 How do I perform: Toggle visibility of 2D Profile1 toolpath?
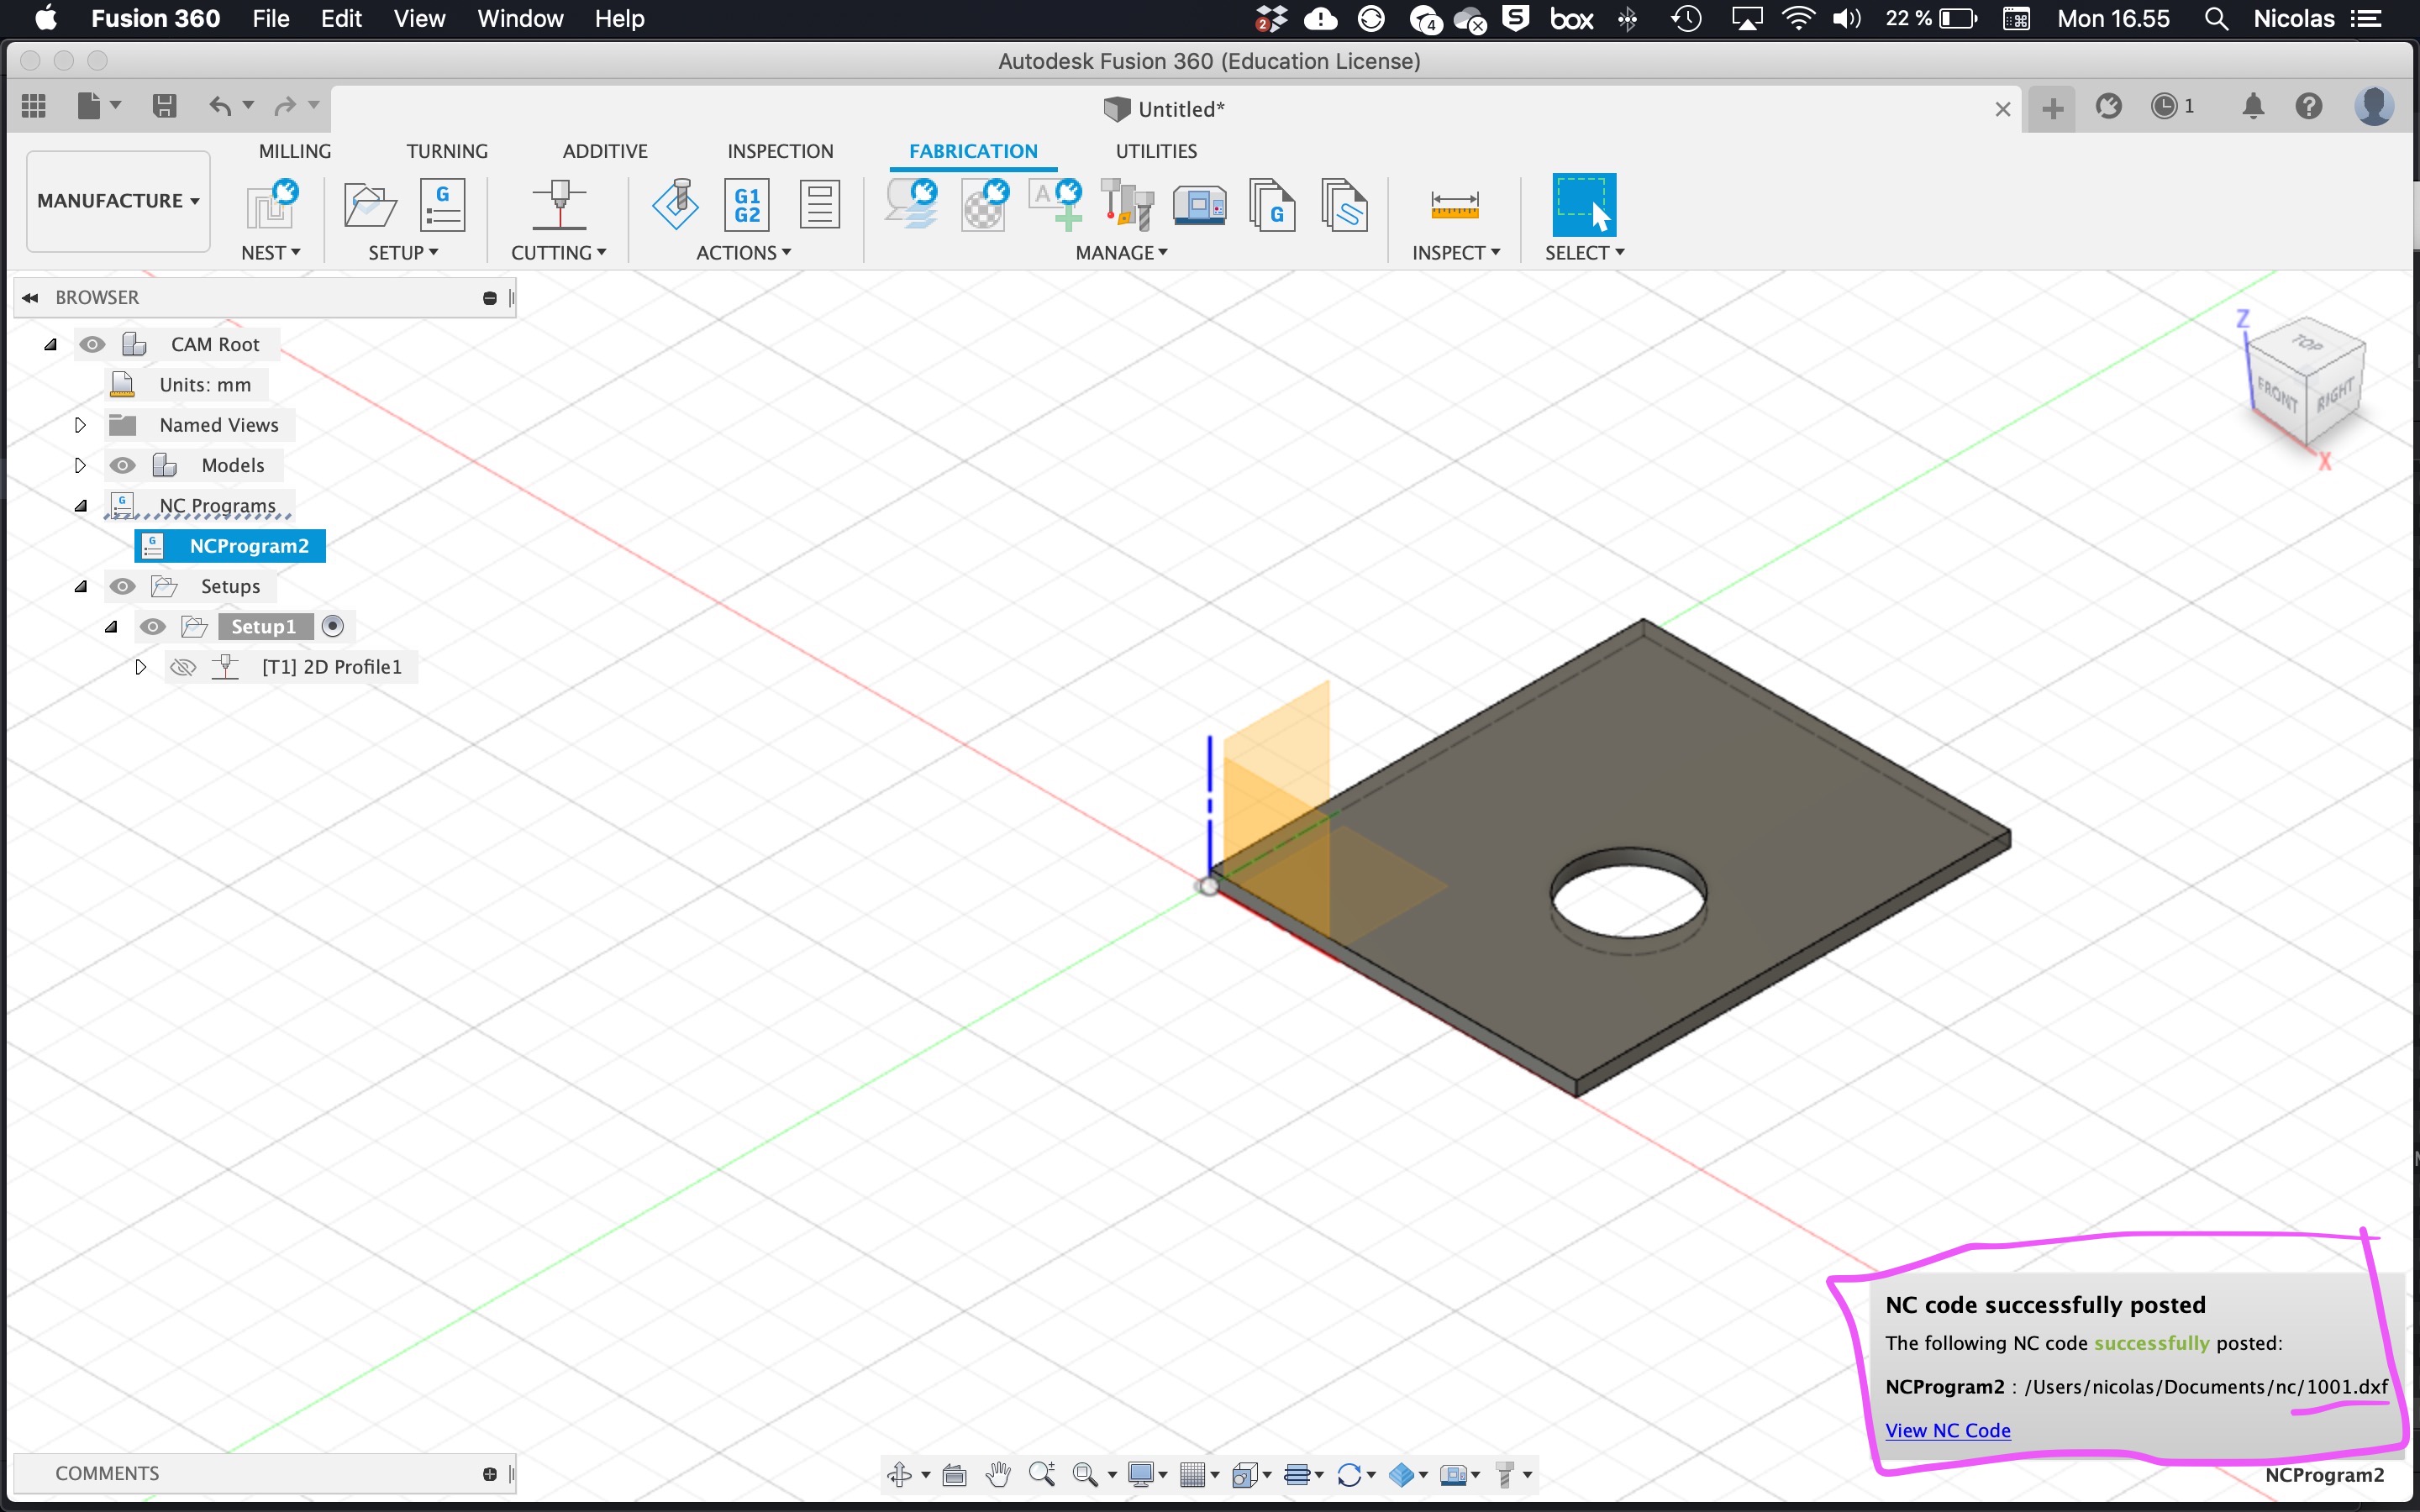[x=181, y=665]
